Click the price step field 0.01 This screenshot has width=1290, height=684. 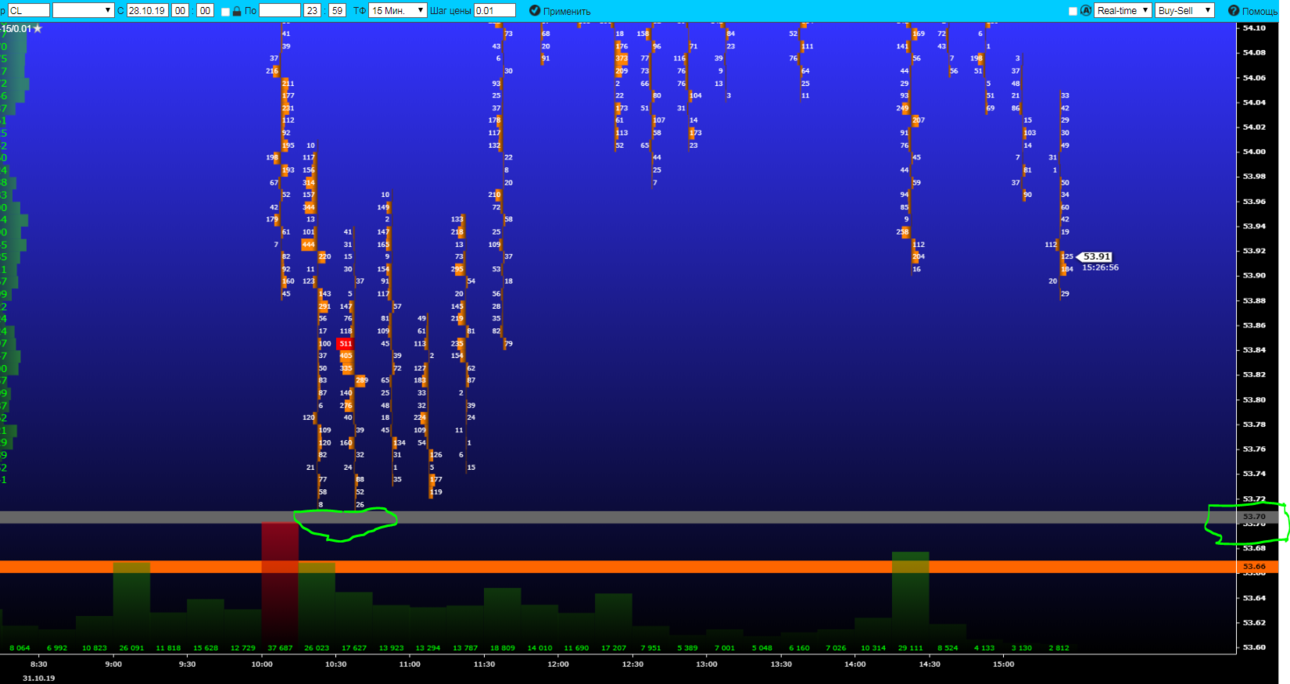[495, 10]
